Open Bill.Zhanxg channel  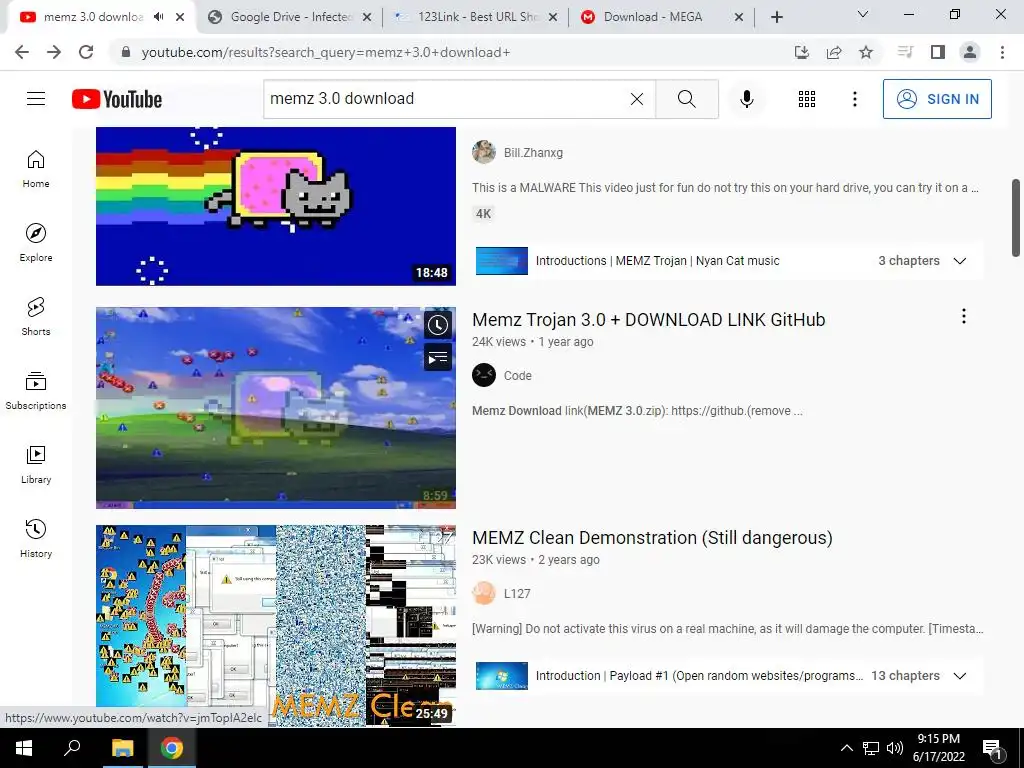(533, 152)
